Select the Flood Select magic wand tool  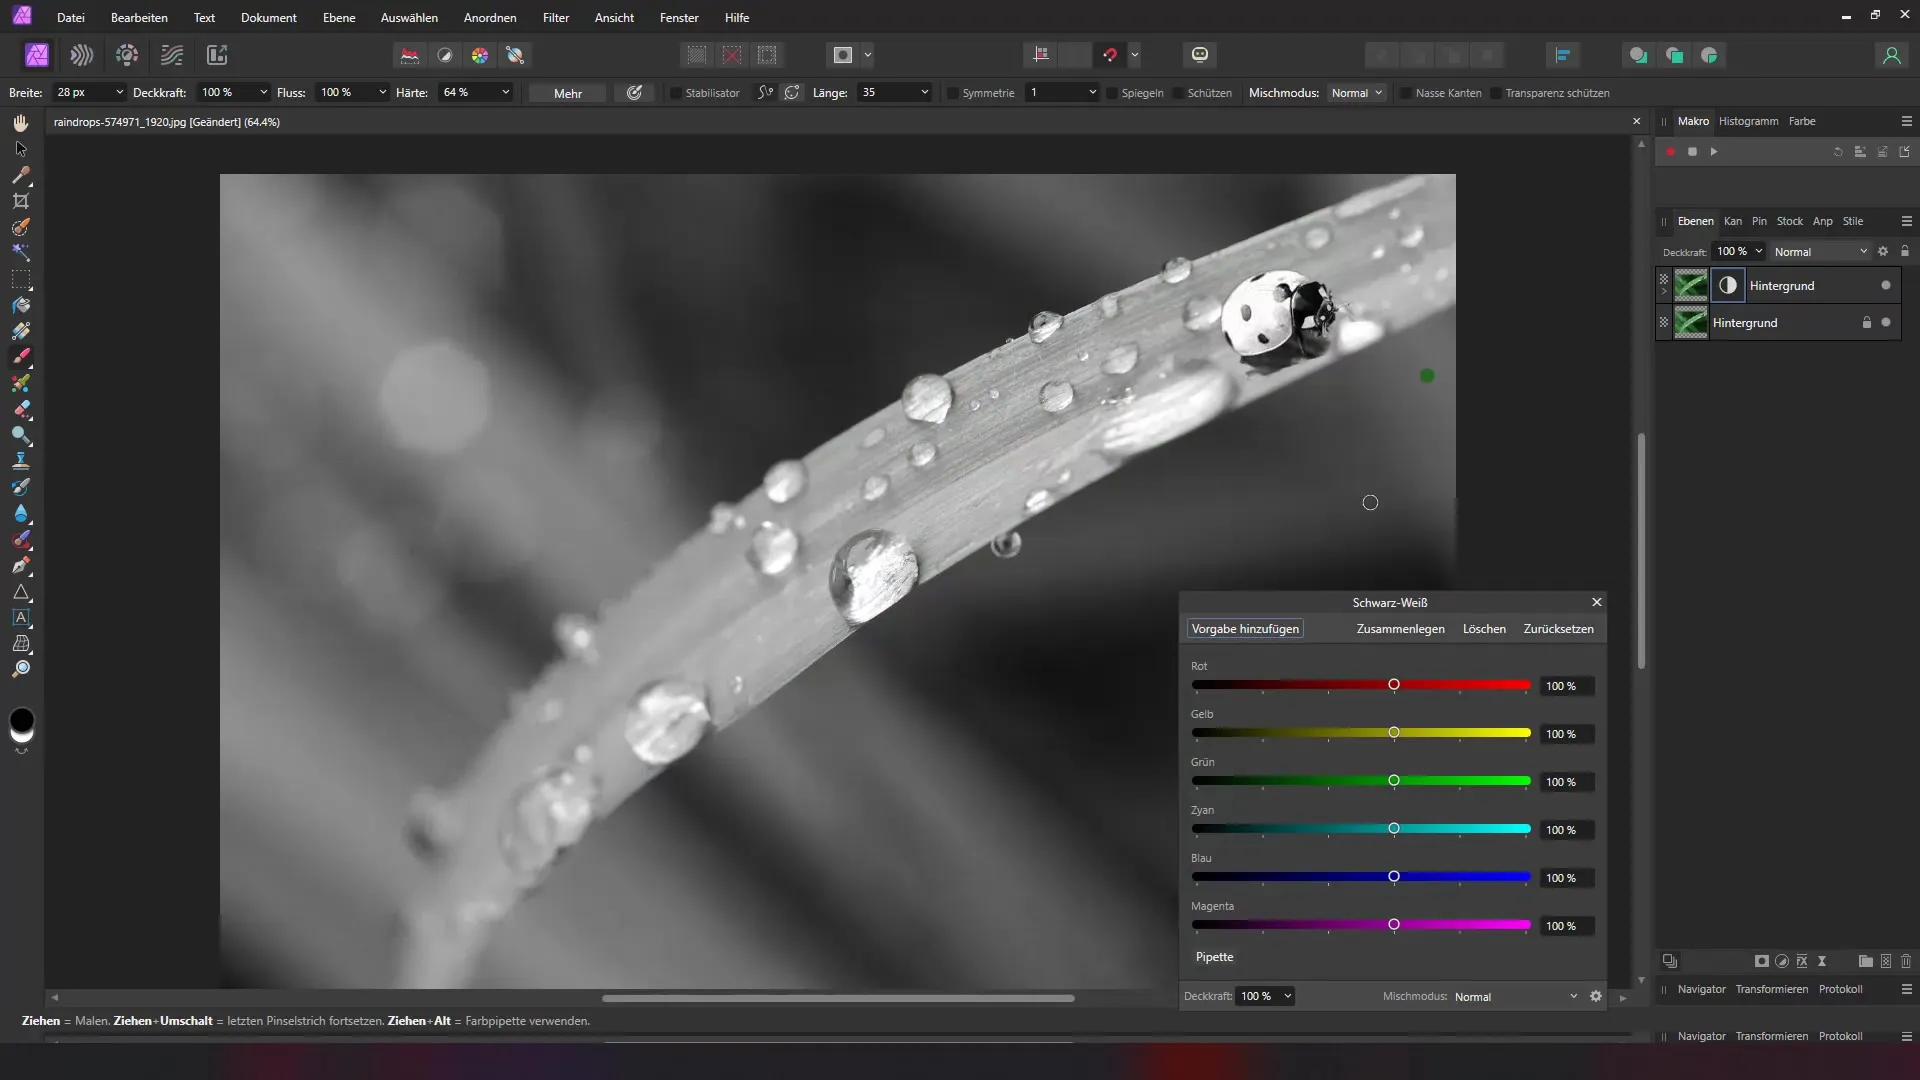[x=21, y=253]
